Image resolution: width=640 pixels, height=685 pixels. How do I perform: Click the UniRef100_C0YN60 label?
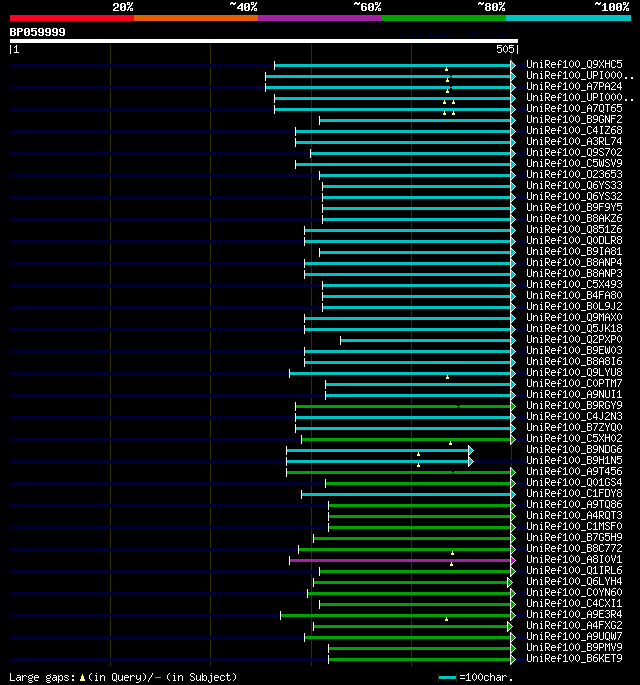[574, 593]
